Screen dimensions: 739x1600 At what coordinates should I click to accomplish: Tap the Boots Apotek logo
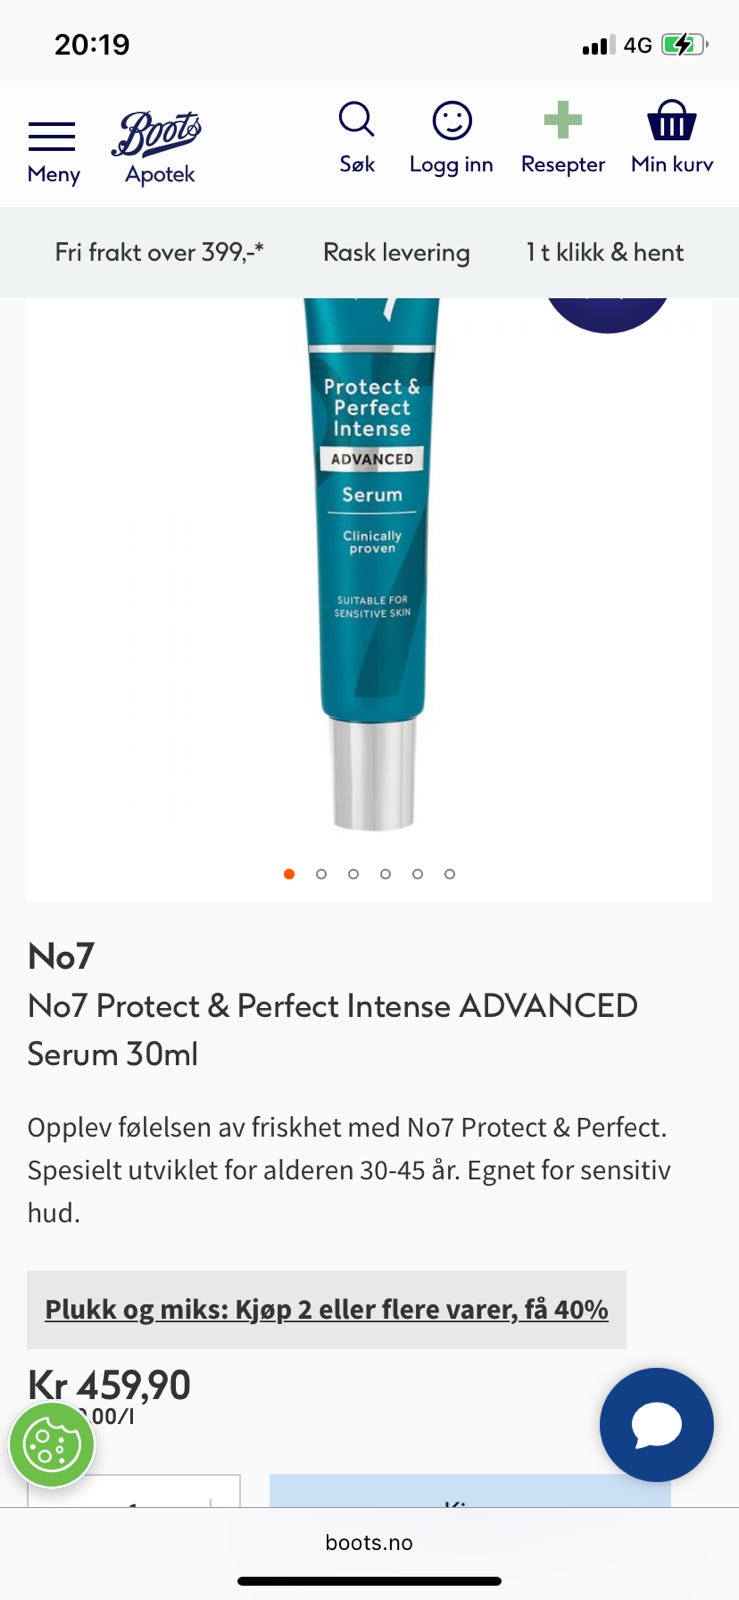[x=157, y=148]
